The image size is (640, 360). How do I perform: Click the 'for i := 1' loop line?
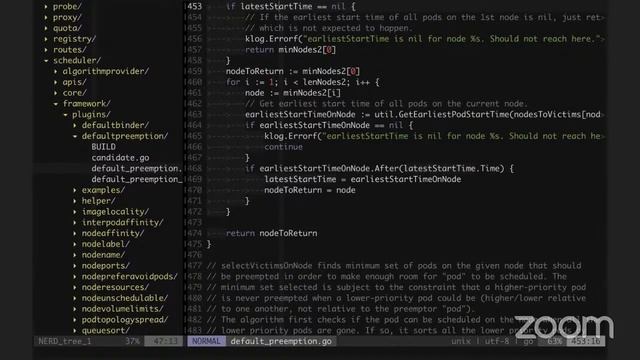(303, 82)
